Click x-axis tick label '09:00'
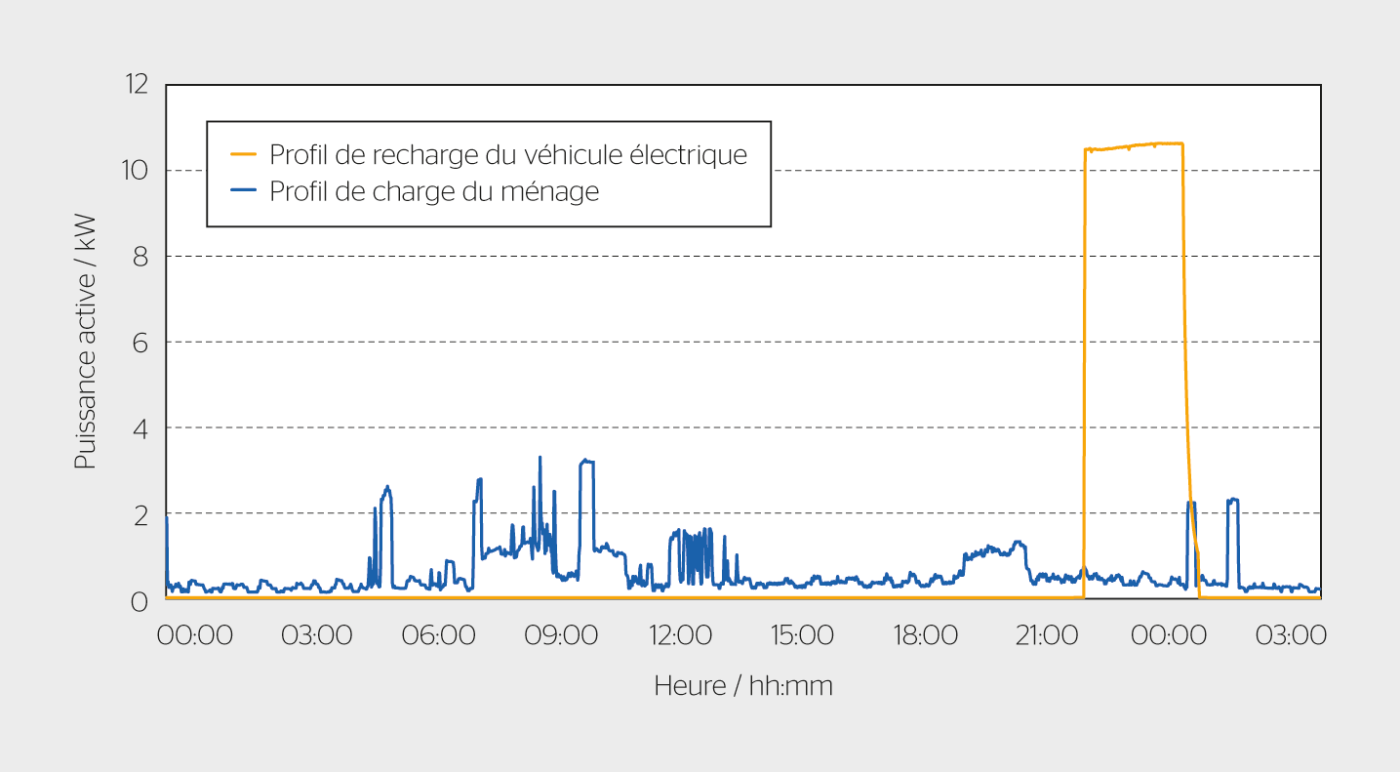This screenshot has width=1400, height=772. tap(561, 635)
